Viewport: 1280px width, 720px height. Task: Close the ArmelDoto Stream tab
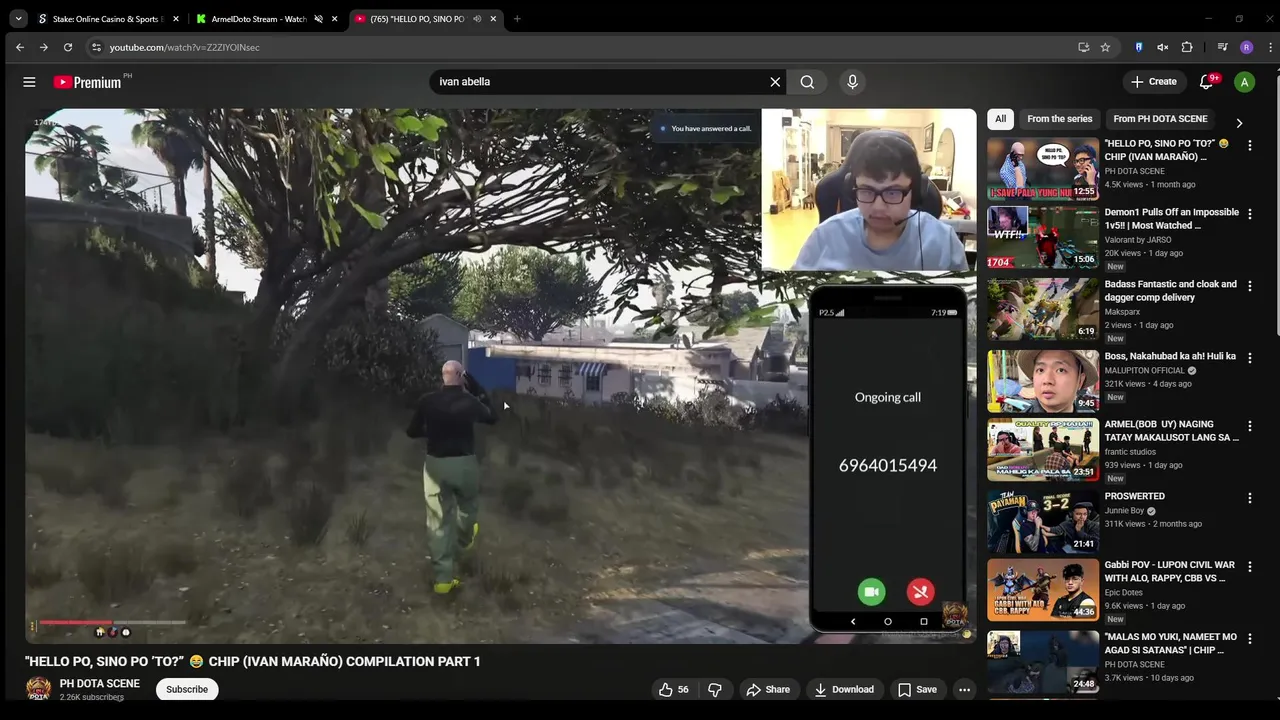[x=335, y=19]
